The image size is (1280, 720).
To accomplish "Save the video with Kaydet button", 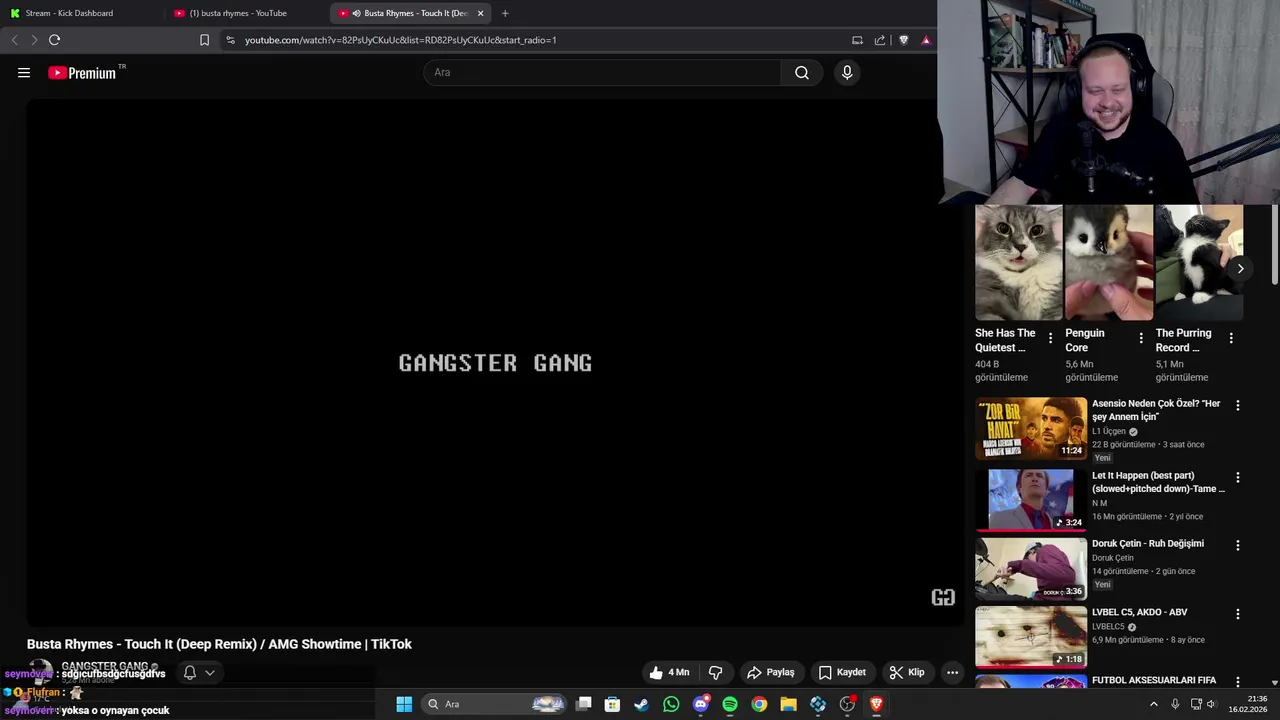I will [842, 672].
